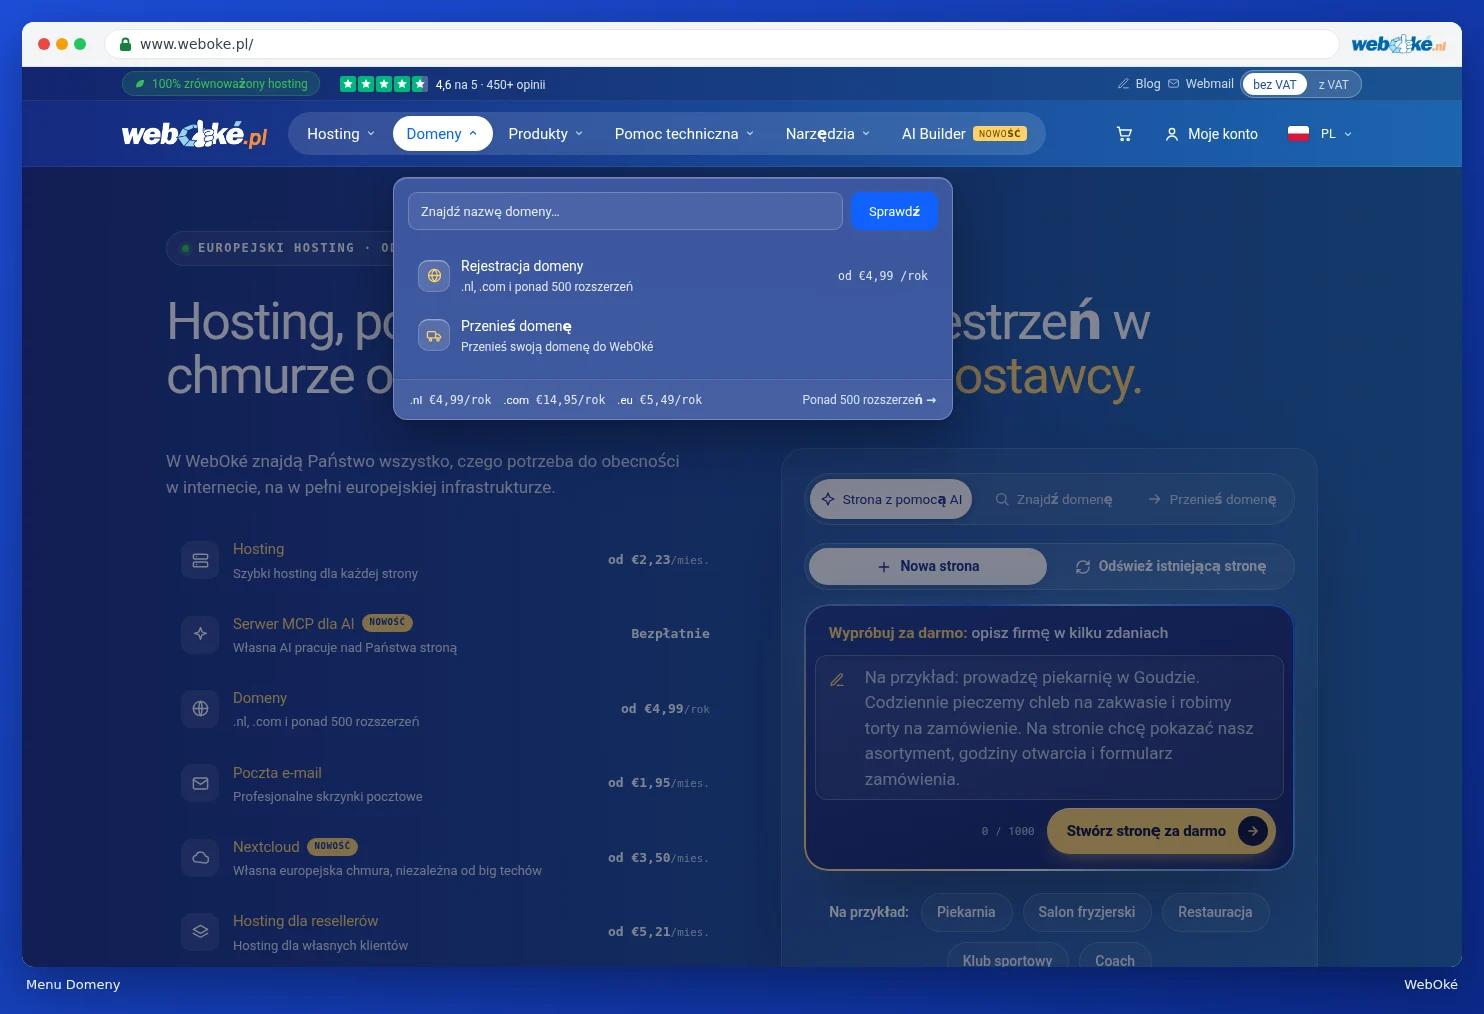Select the Odśwież istniejącą stronę option
The width and height of the screenshot is (1484, 1014).
[1170, 567]
